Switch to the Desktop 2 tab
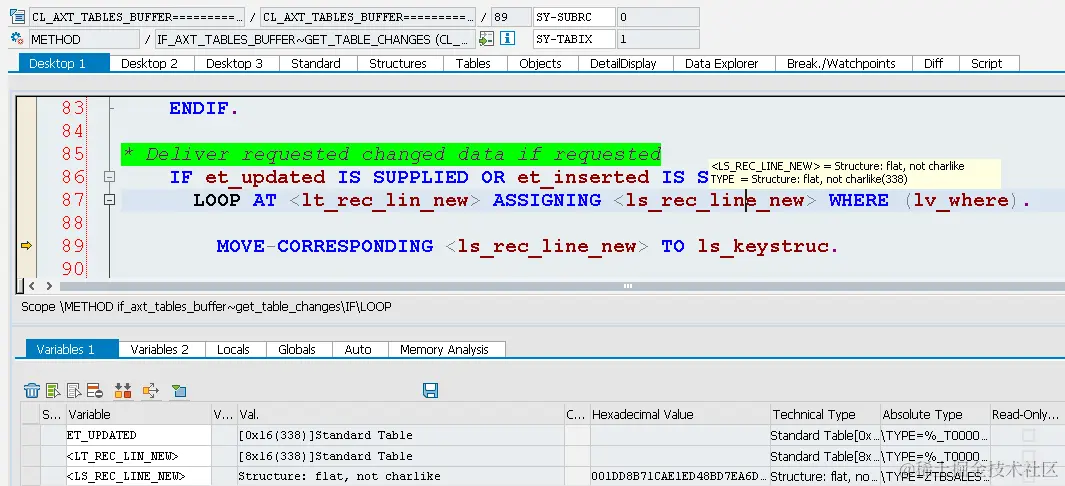Screen dimensions: 1065x486 click(149, 63)
